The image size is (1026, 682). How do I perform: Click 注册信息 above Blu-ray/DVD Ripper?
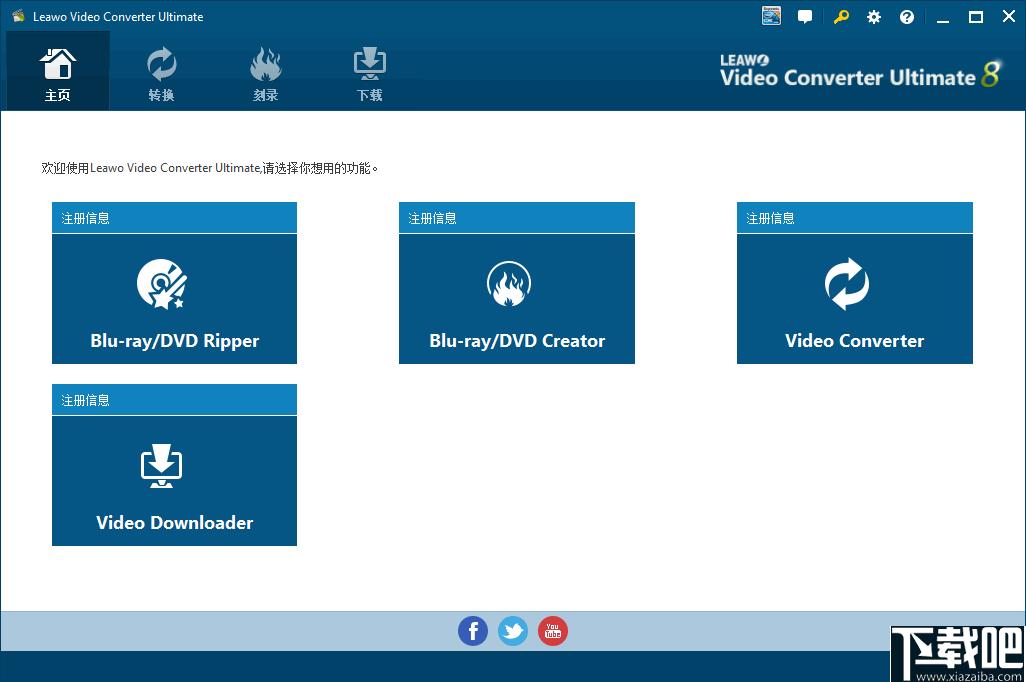85,218
